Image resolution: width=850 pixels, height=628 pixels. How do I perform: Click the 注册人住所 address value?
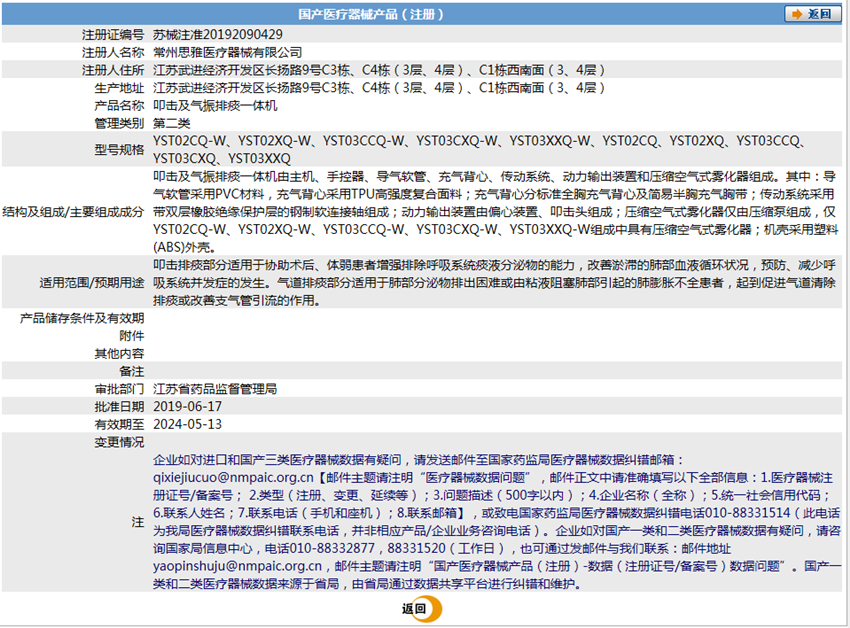point(379,70)
